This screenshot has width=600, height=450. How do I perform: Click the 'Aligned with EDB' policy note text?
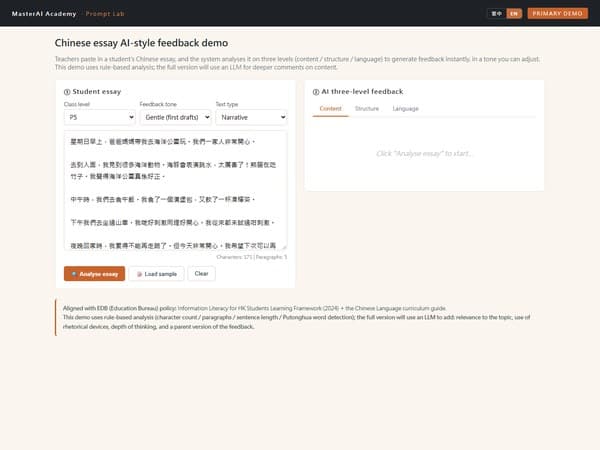coord(297,317)
